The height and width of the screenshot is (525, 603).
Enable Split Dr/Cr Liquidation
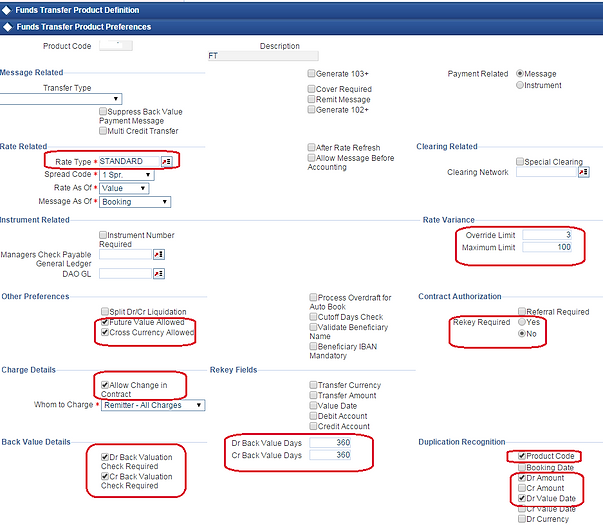click(105, 311)
